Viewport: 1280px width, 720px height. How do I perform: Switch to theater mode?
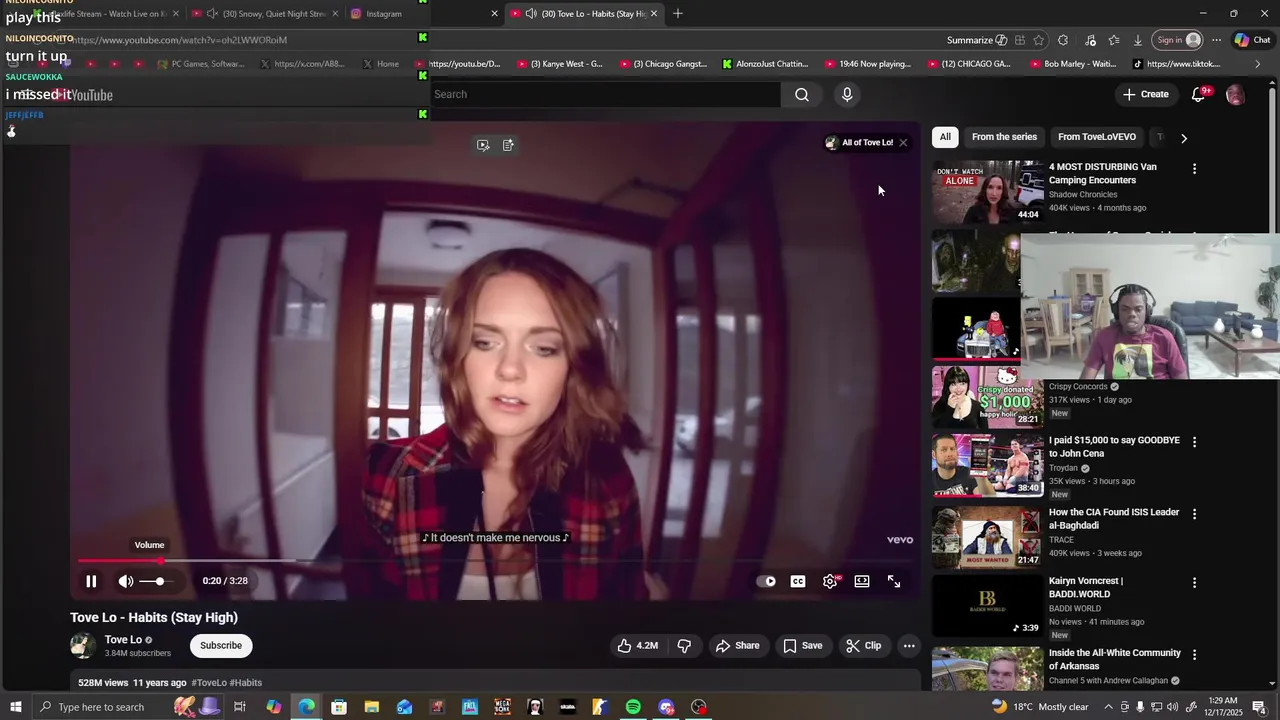point(862,581)
